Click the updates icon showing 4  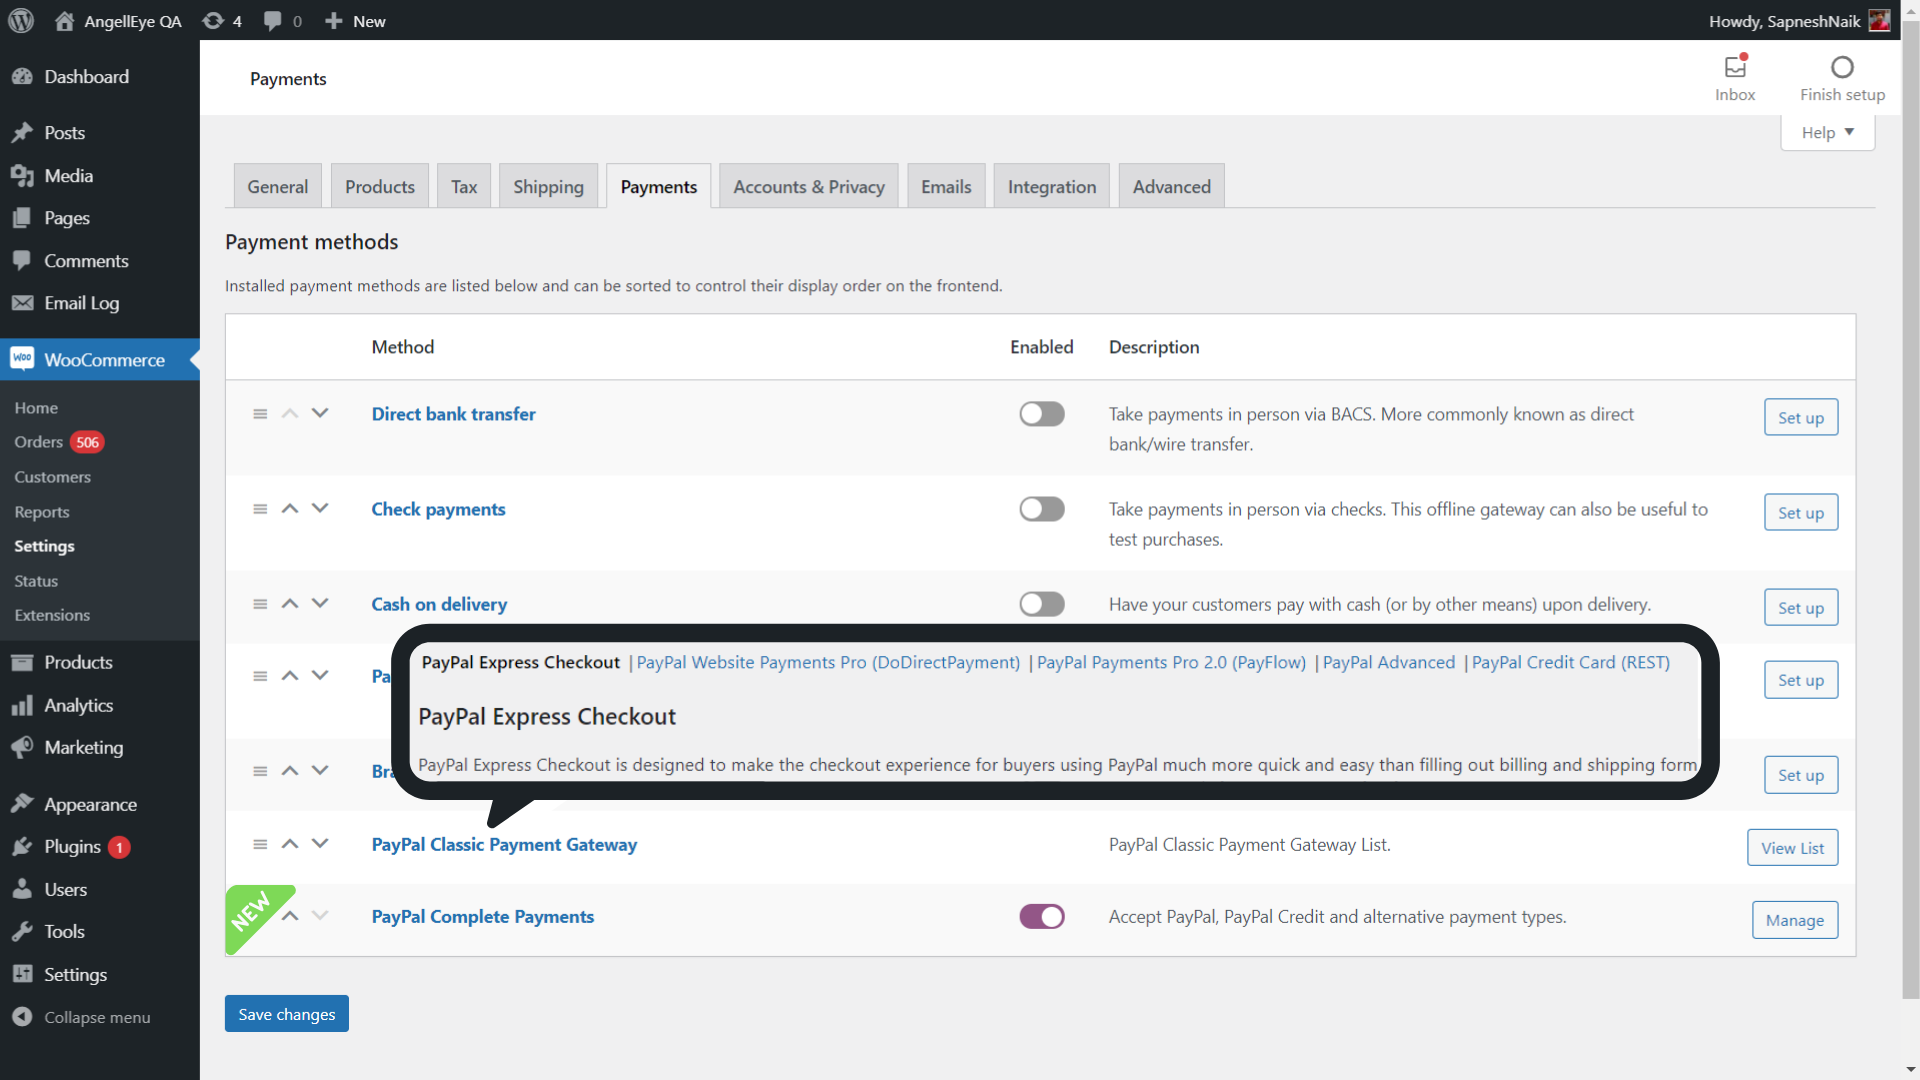click(213, 21)
